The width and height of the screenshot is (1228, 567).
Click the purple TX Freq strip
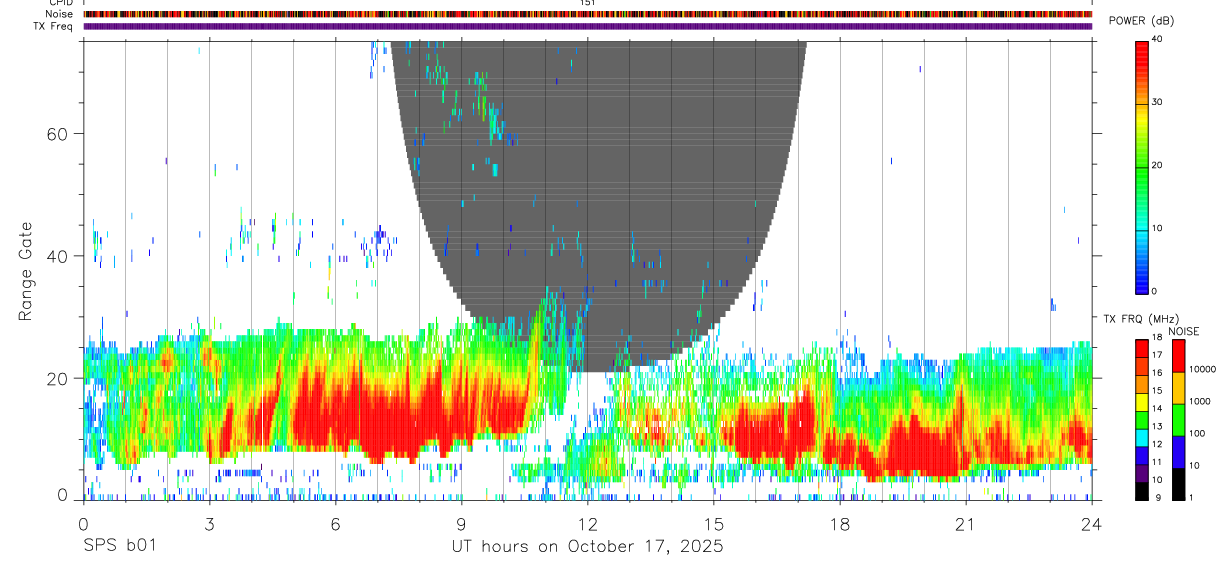[x=588, y=26]
